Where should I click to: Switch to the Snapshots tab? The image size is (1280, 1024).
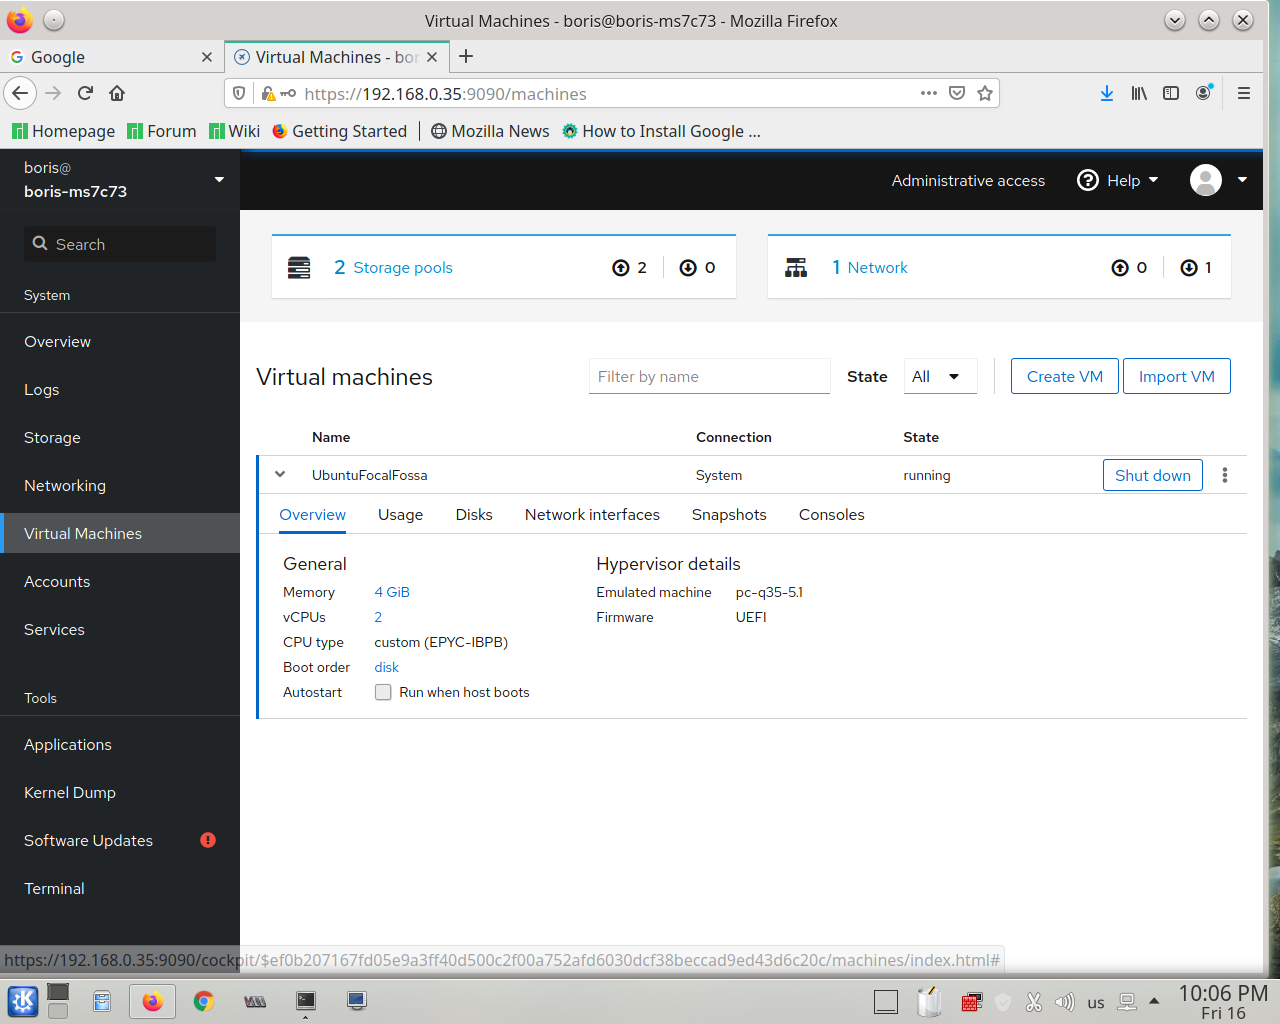pos(729,514)
